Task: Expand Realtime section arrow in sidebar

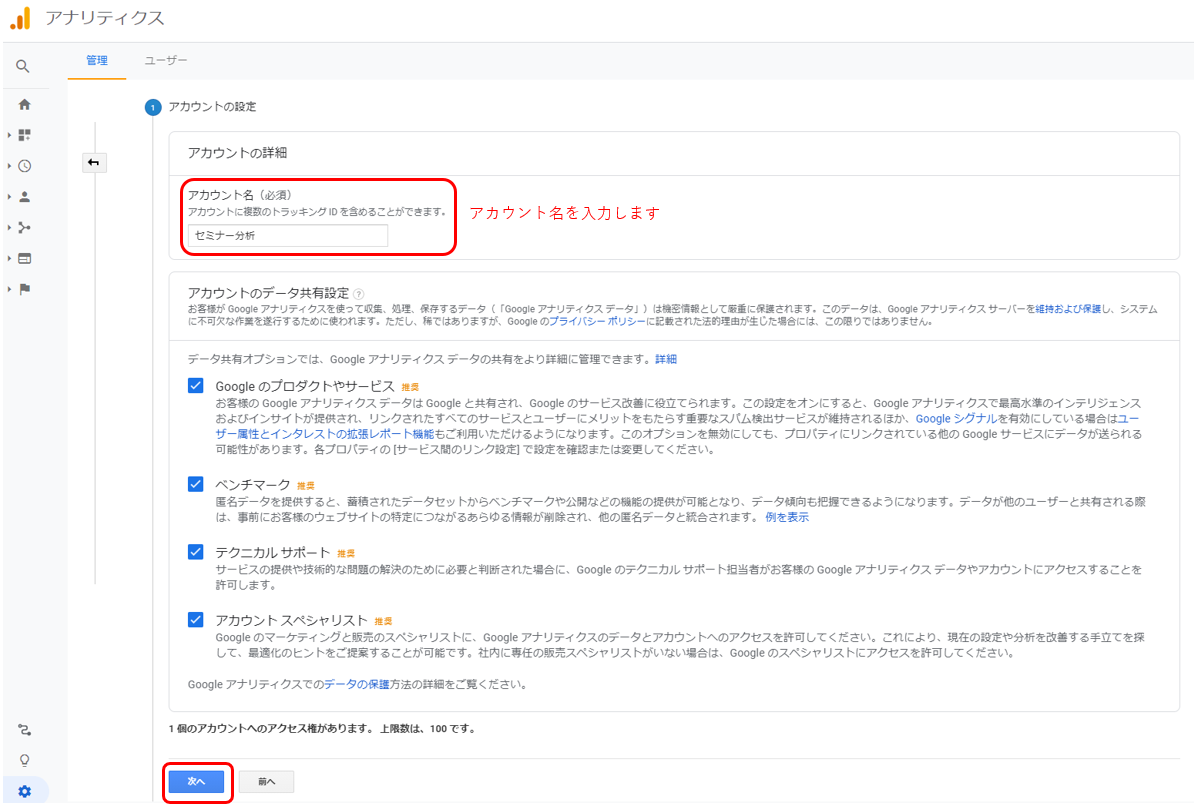Action: [x=9, y=166]
